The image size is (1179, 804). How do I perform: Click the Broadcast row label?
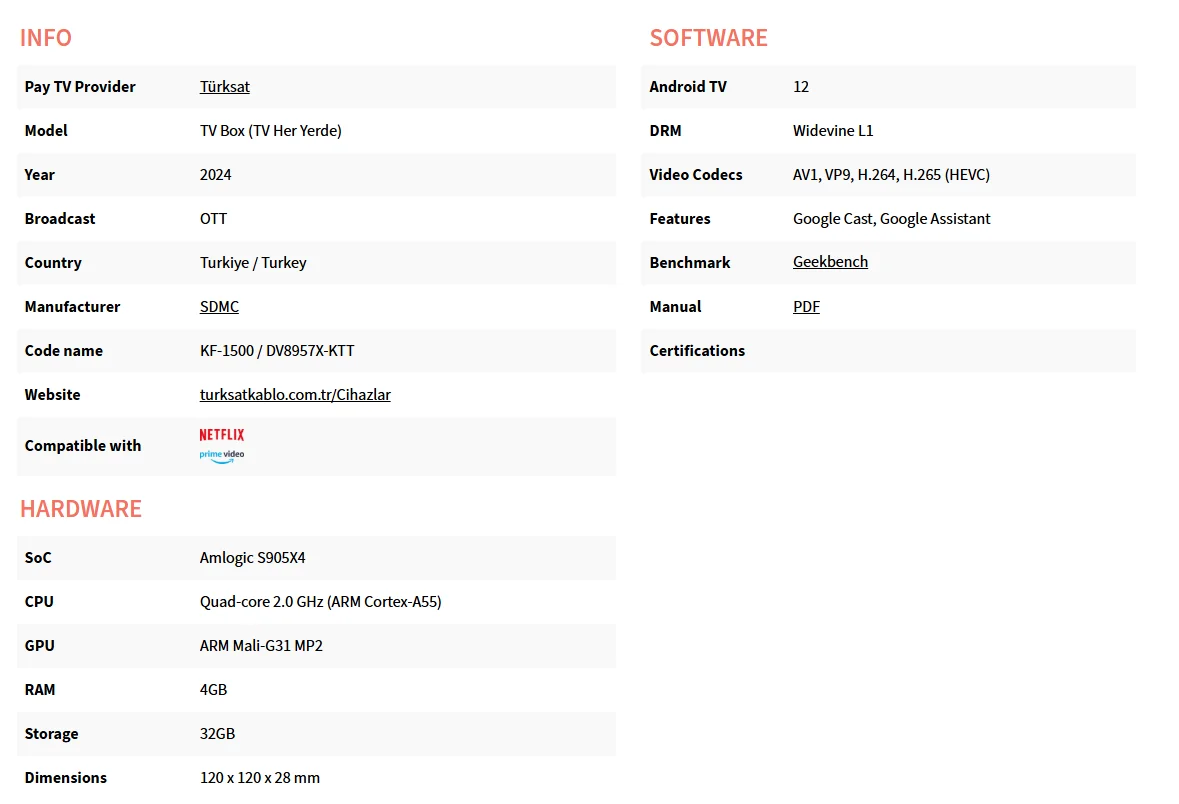coord(59,219)
